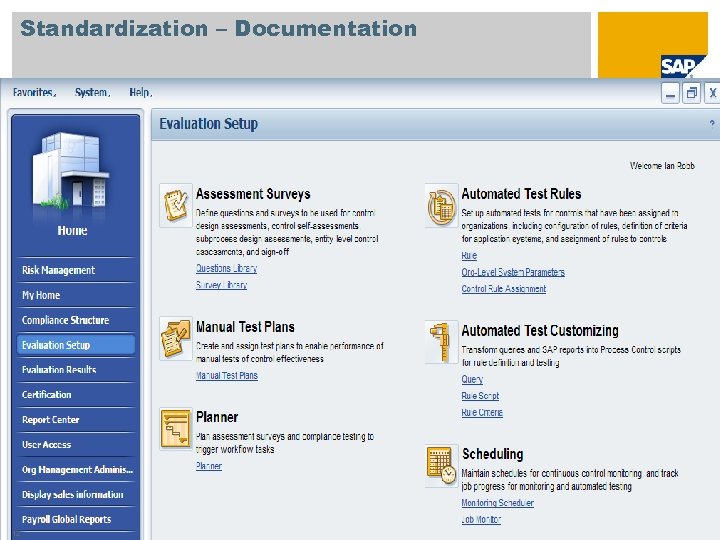Open the Rule Script link
The width and height of the screenshot is (720, 540).
pyautogui.click(x=480, y=396)
